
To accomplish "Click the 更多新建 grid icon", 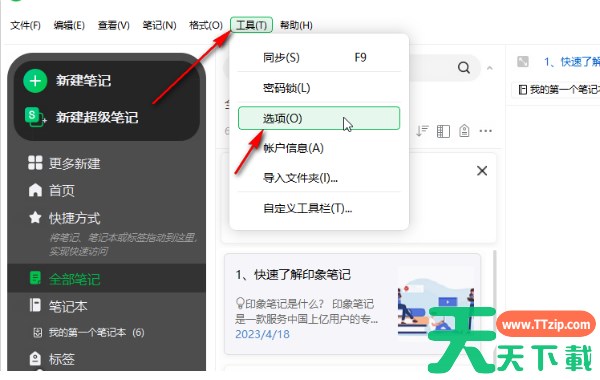I will (x=35, y=163).
